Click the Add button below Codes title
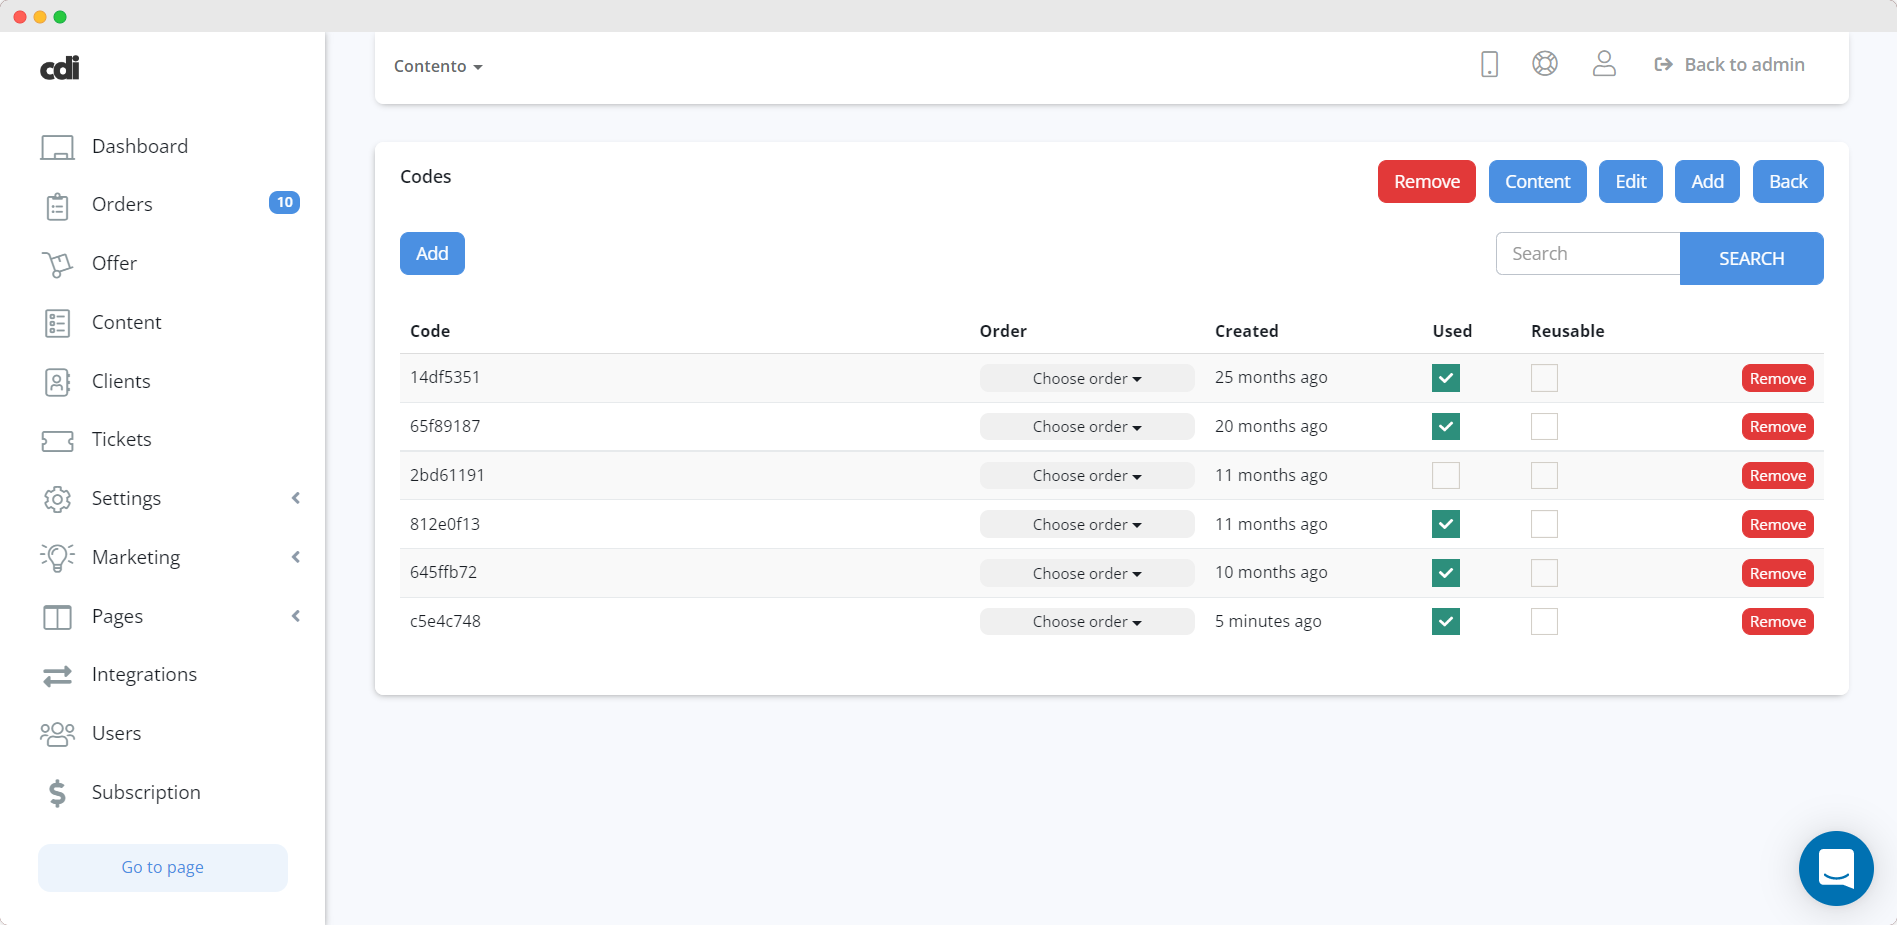This screenshot has width=1897, height=925. tap(432, 254)
